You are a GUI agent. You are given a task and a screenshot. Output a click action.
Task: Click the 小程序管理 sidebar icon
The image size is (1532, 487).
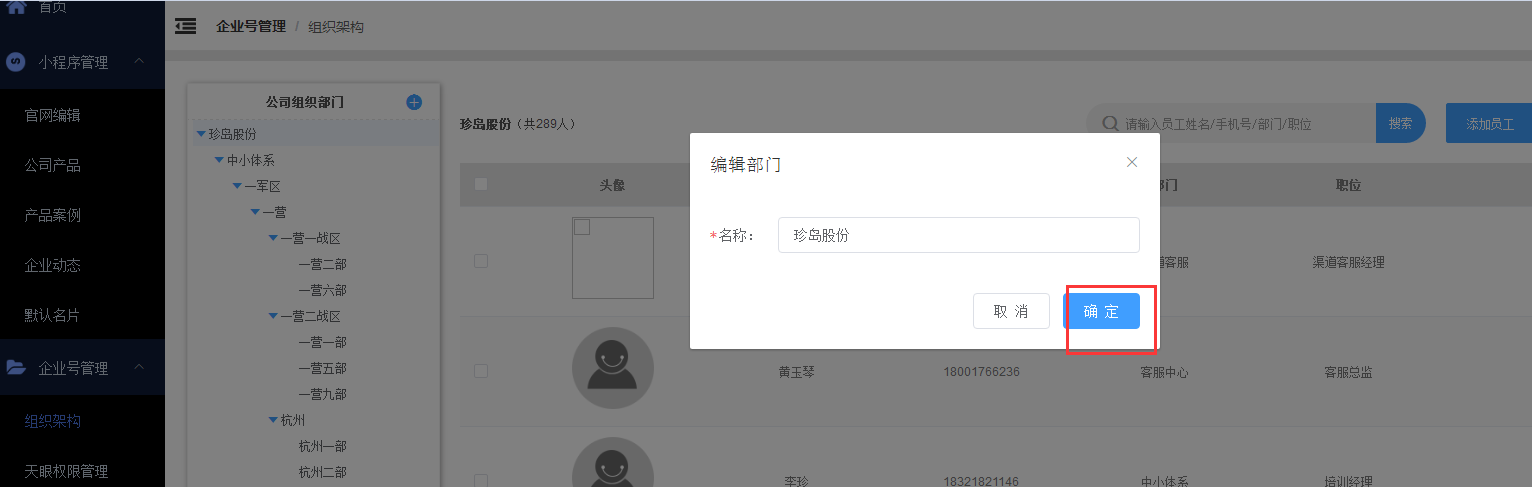tap(15, 62)
